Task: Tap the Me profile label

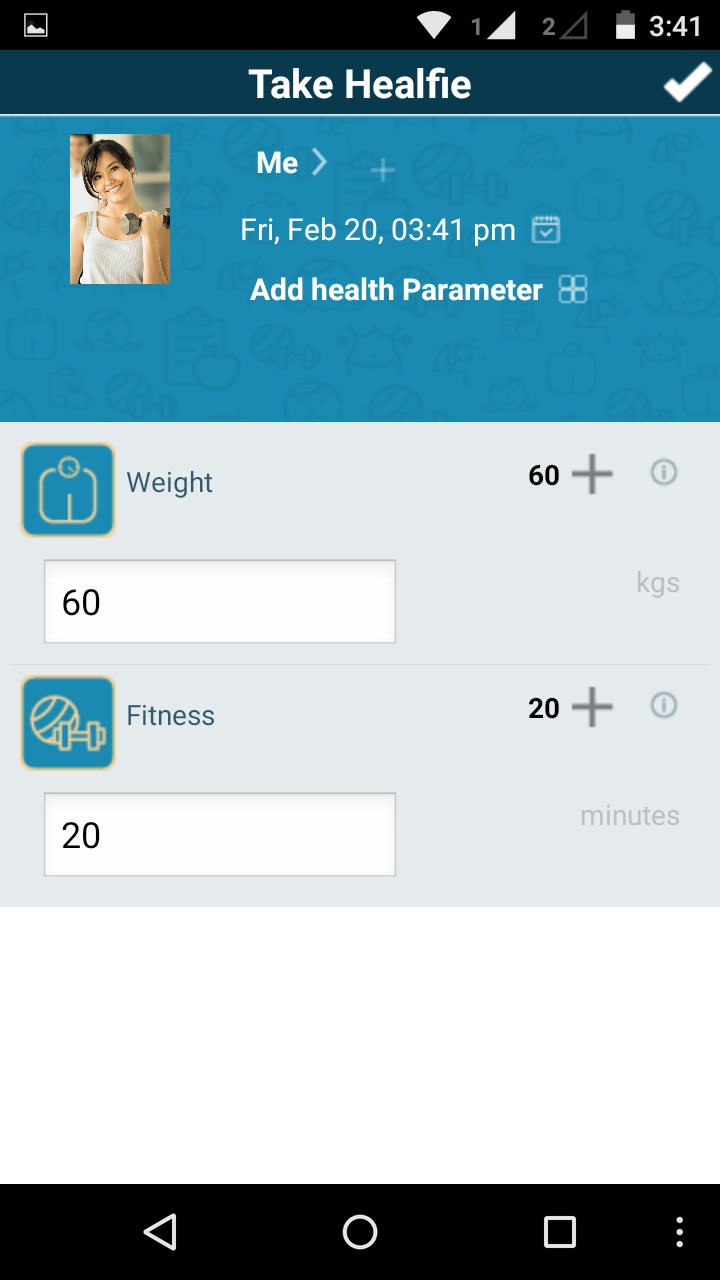Action: tap(277, 163)
